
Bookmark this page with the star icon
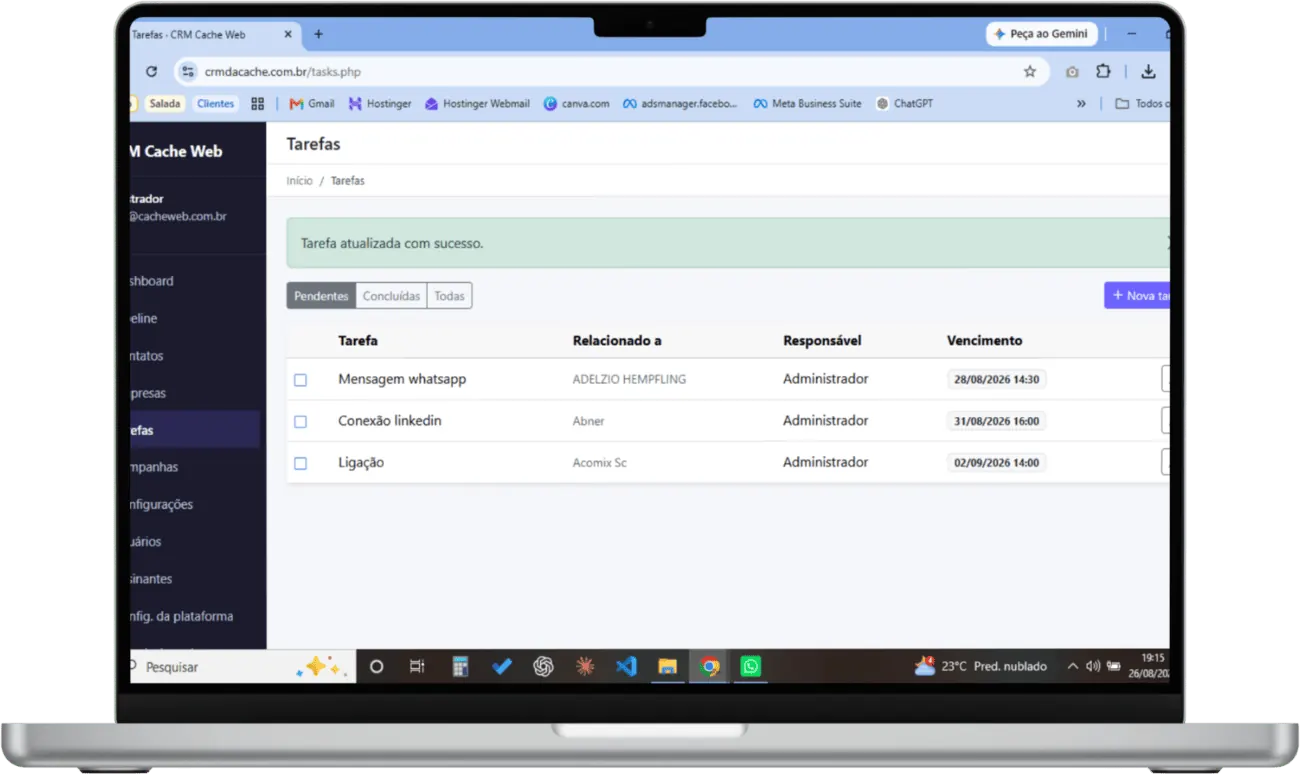click(x=1029, y=72)
